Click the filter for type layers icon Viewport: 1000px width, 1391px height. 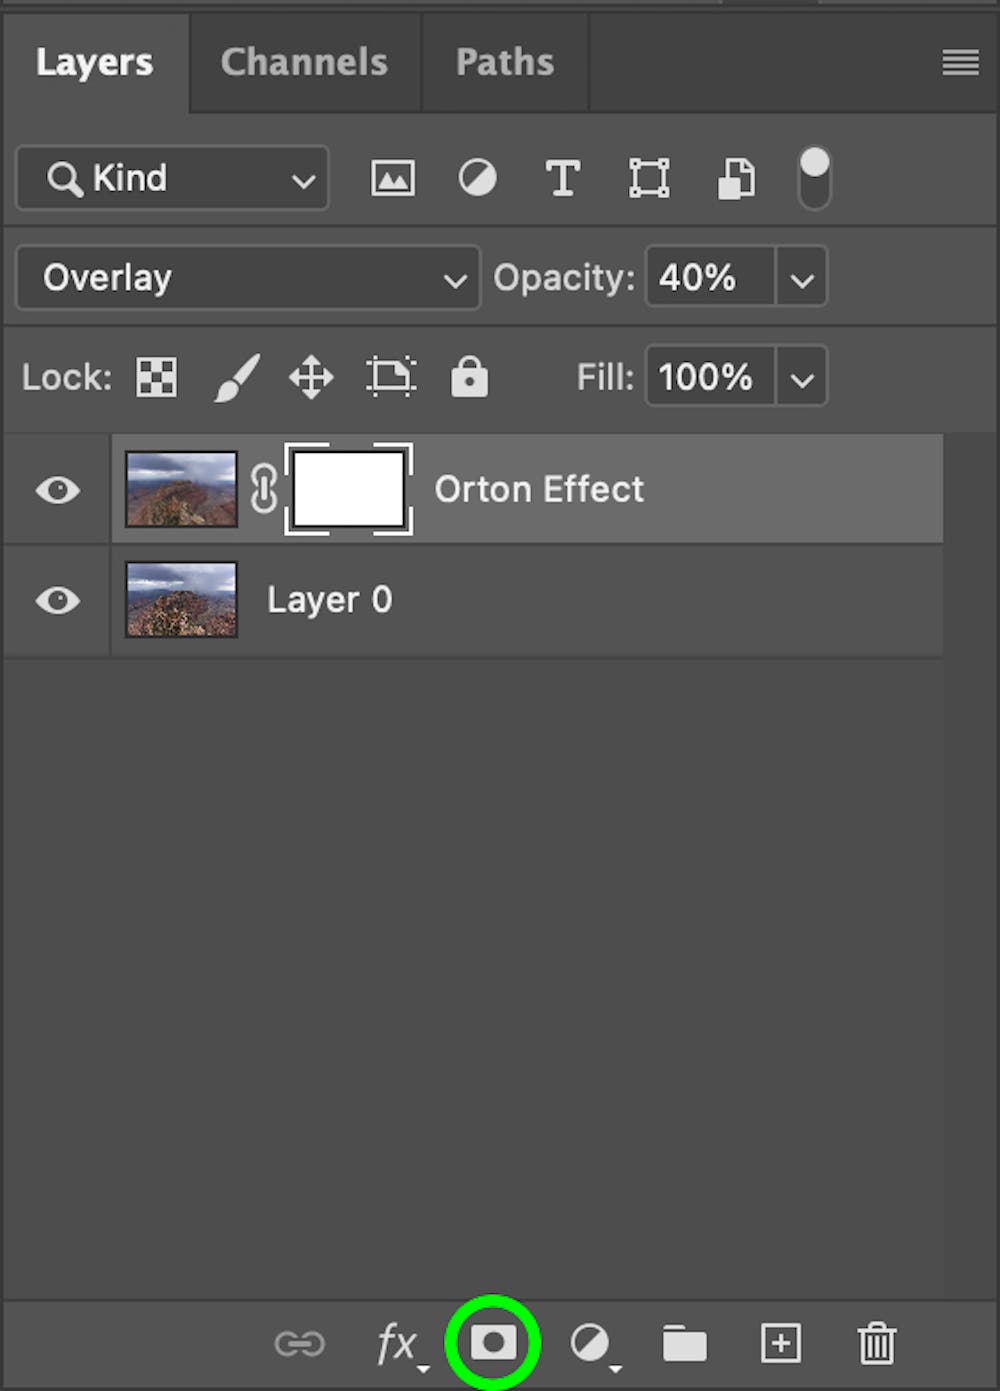pyautogui.click(x=563, y=178)
